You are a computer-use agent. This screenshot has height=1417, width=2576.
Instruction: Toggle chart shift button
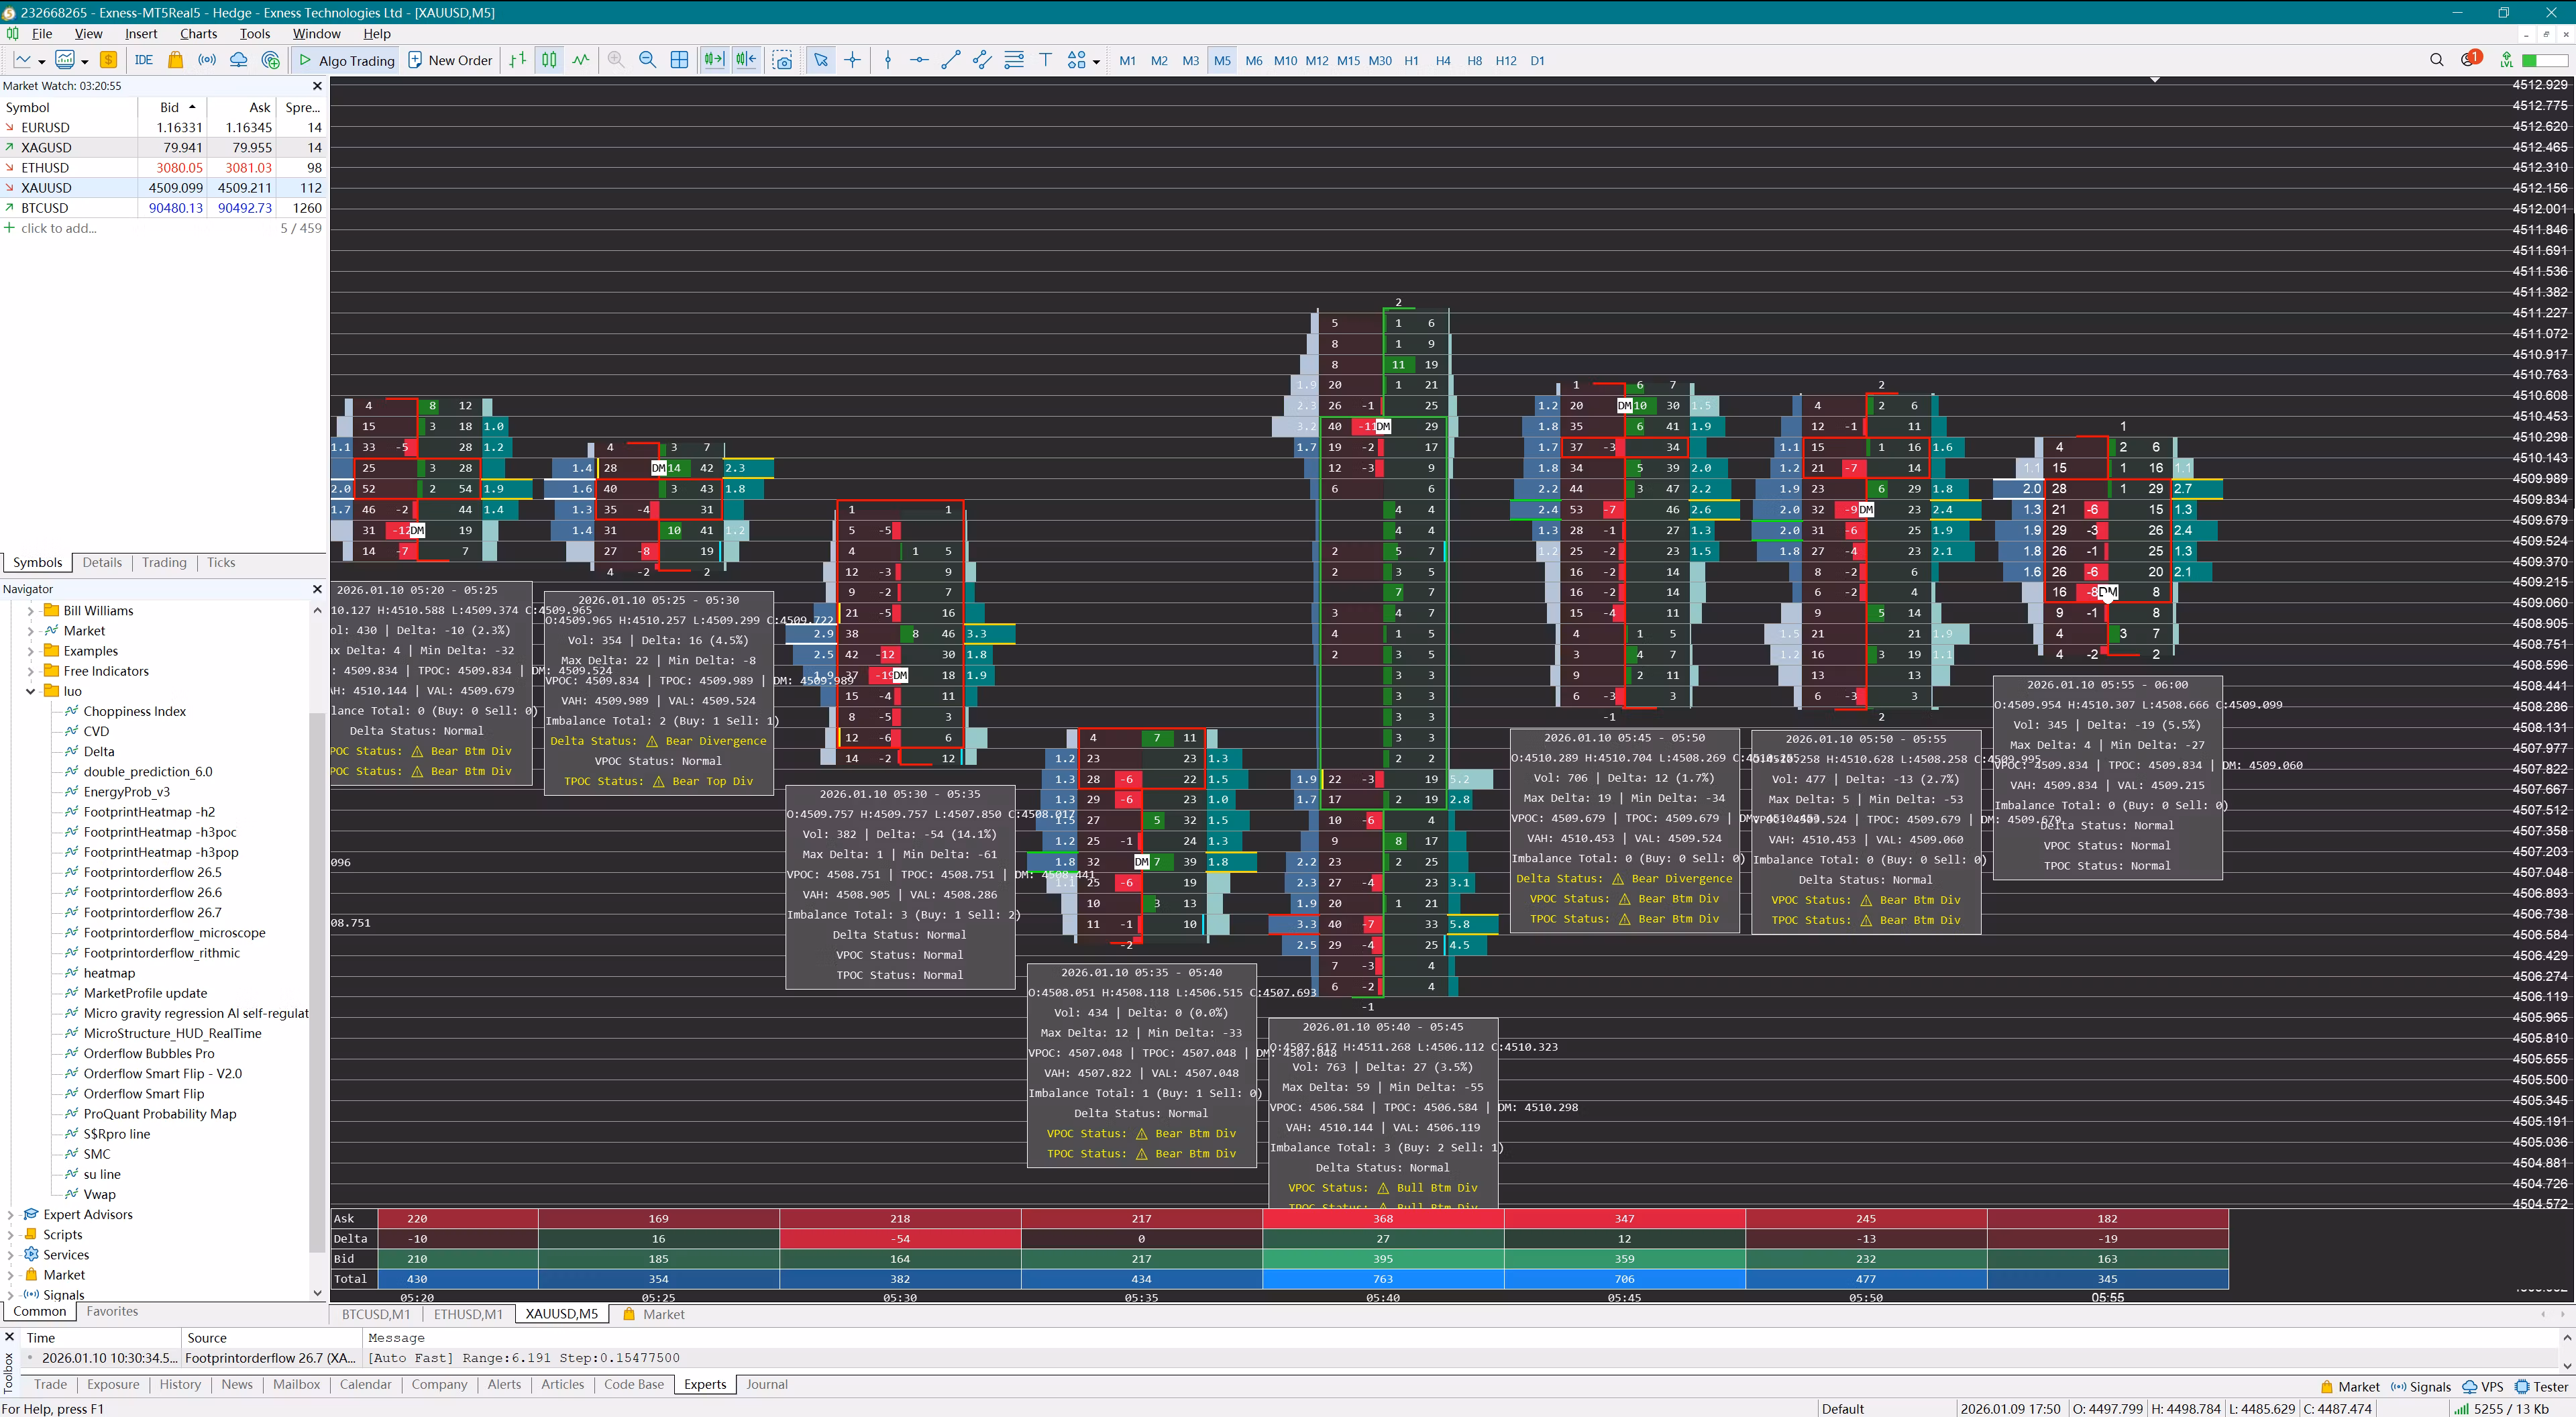(746, 60)
